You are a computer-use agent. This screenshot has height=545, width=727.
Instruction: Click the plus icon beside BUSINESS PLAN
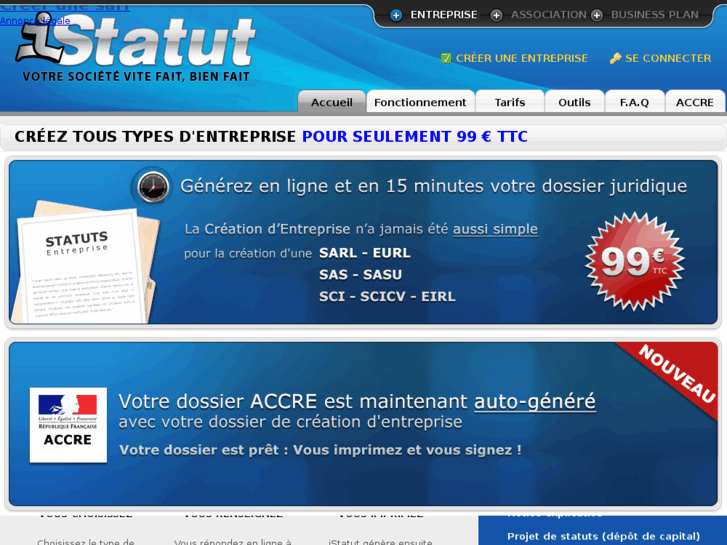coord(597,15)
